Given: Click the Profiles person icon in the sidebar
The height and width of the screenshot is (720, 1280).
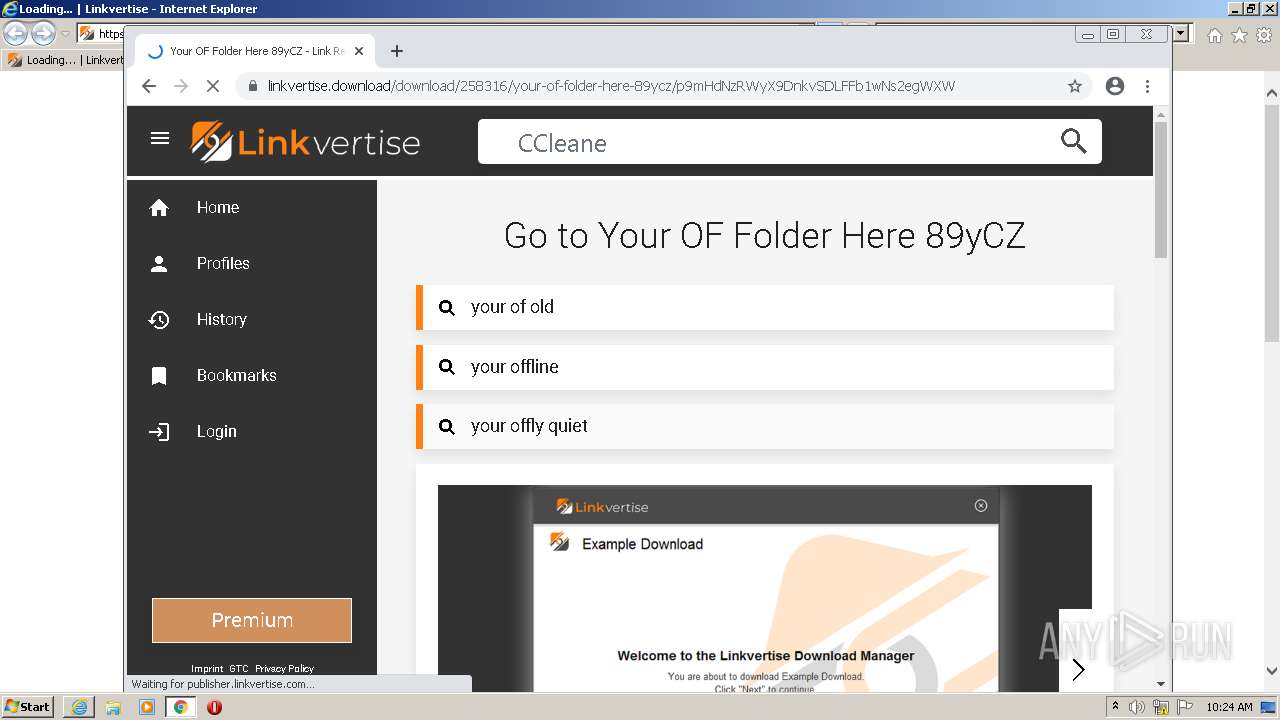Looking at the screenshot, I should pos(159,263).
